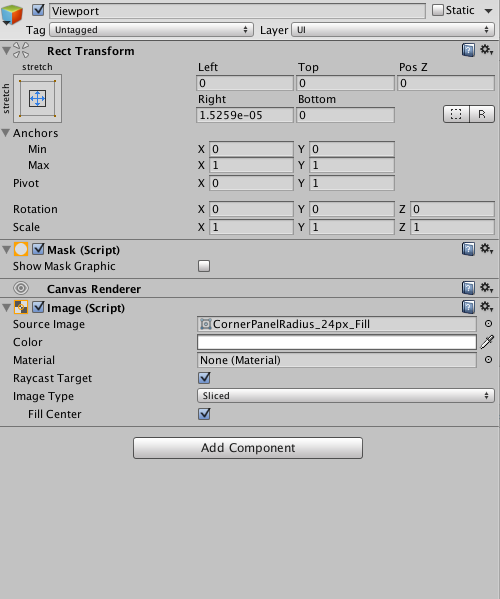Open Mask script gear settings menu

tap(487, 249)
